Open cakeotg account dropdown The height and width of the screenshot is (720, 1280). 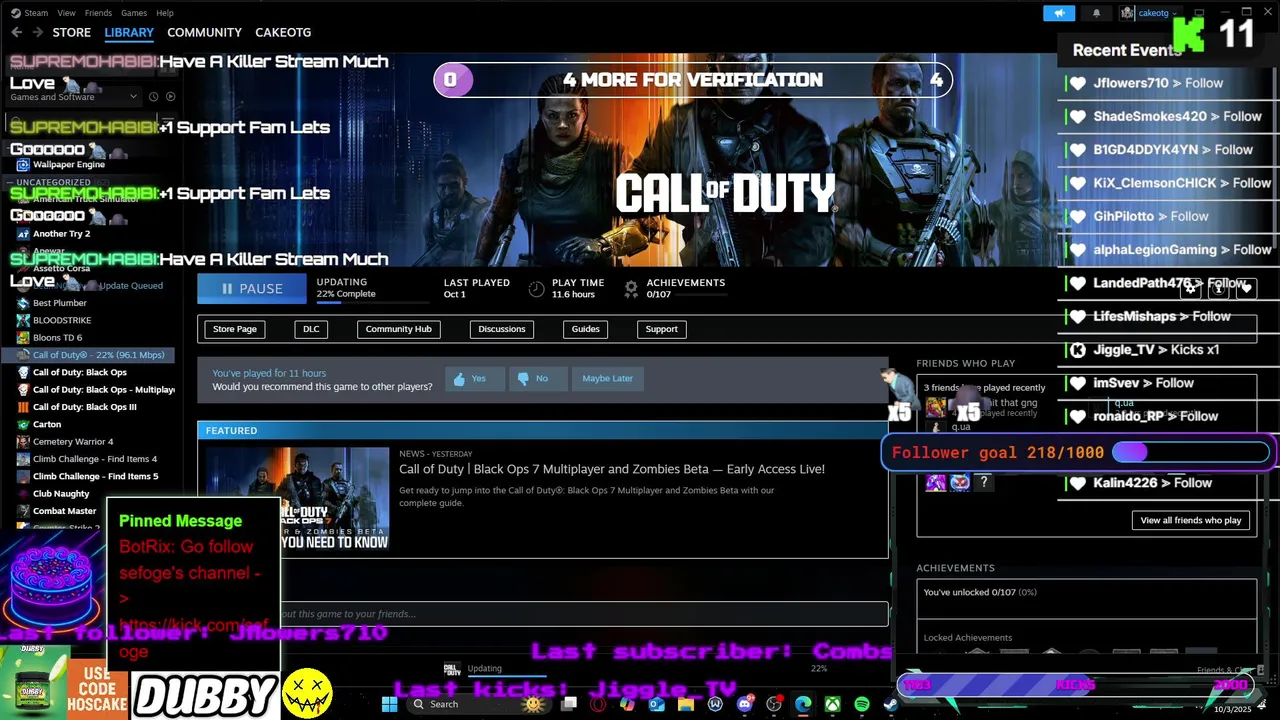(1150, 13)
